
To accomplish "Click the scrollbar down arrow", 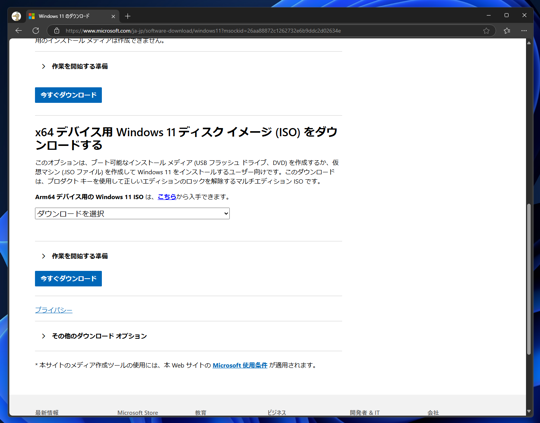I will click(x=529, y=411).
